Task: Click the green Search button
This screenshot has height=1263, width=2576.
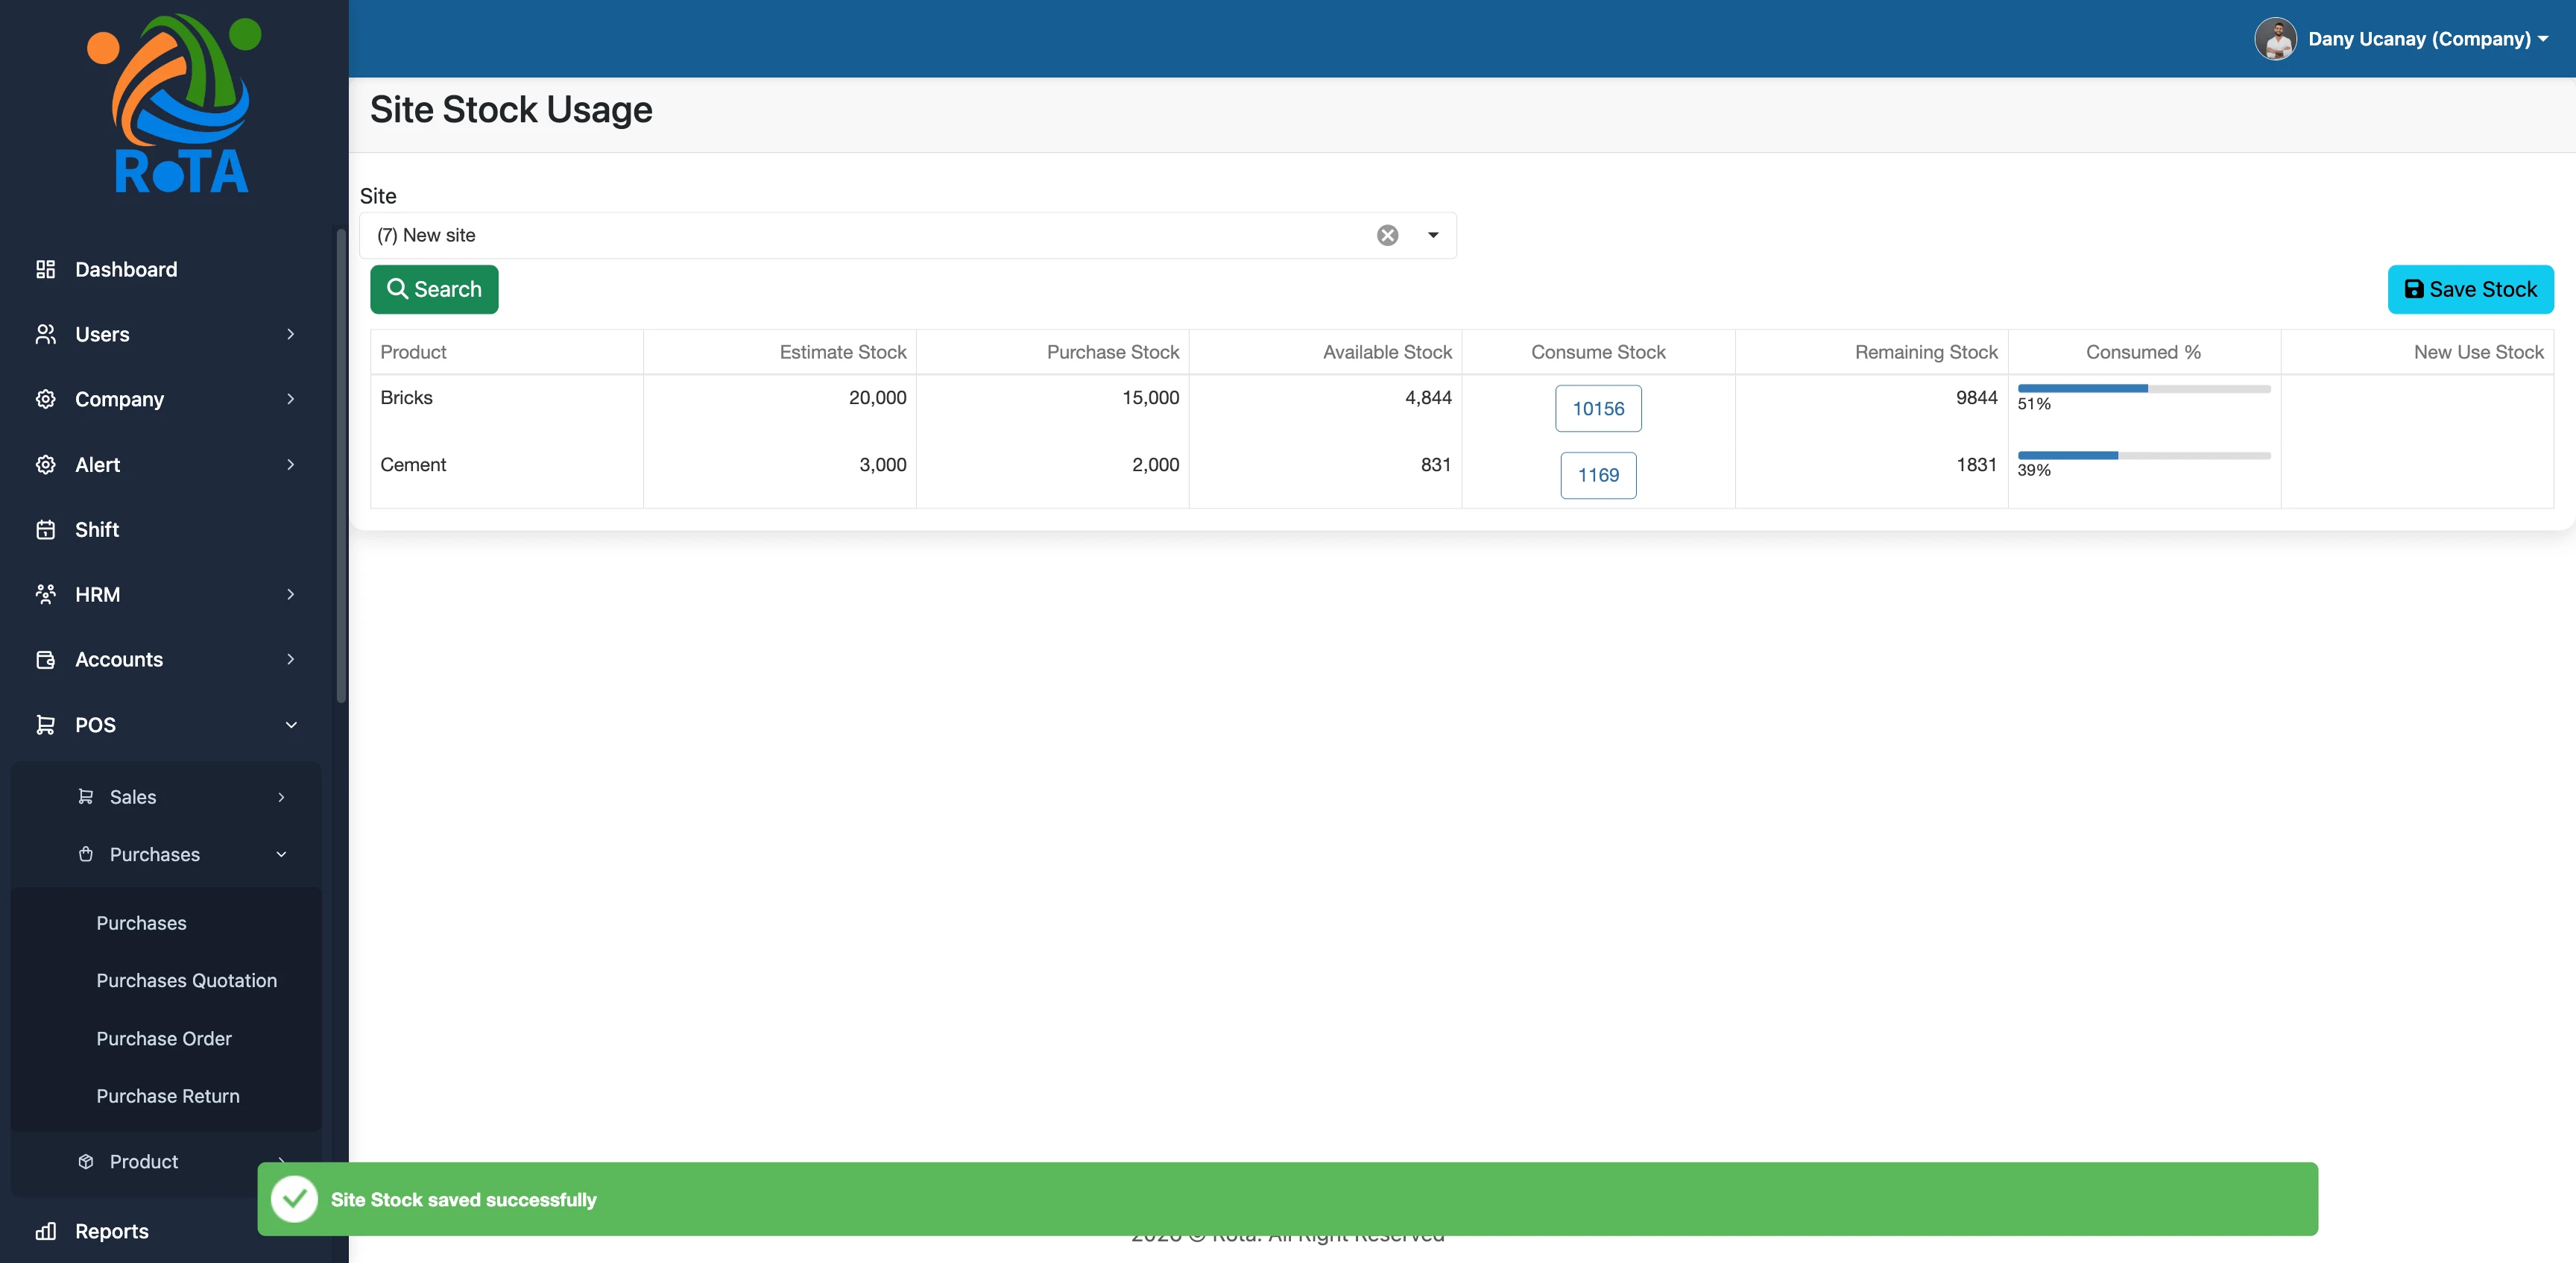Action: coord(434,289)
